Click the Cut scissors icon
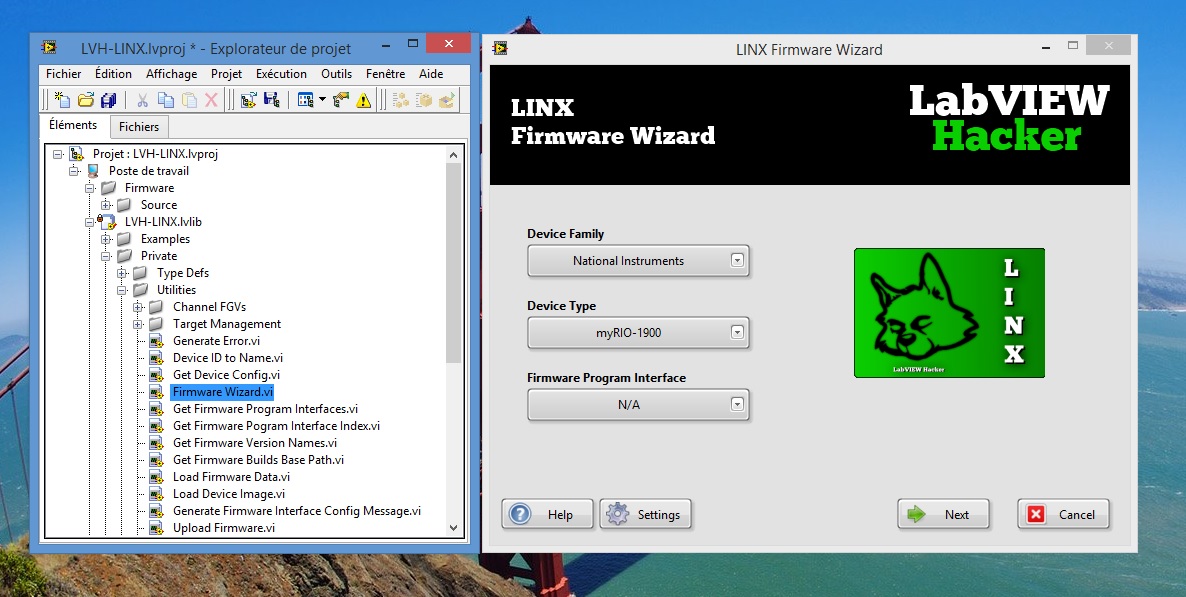 [x=142, y=99]
